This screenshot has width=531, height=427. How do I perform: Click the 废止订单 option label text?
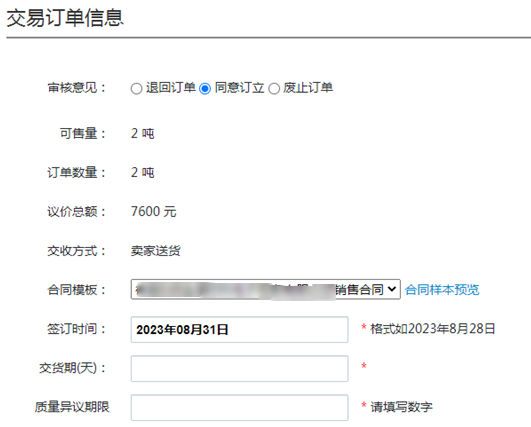pos(308,88)
